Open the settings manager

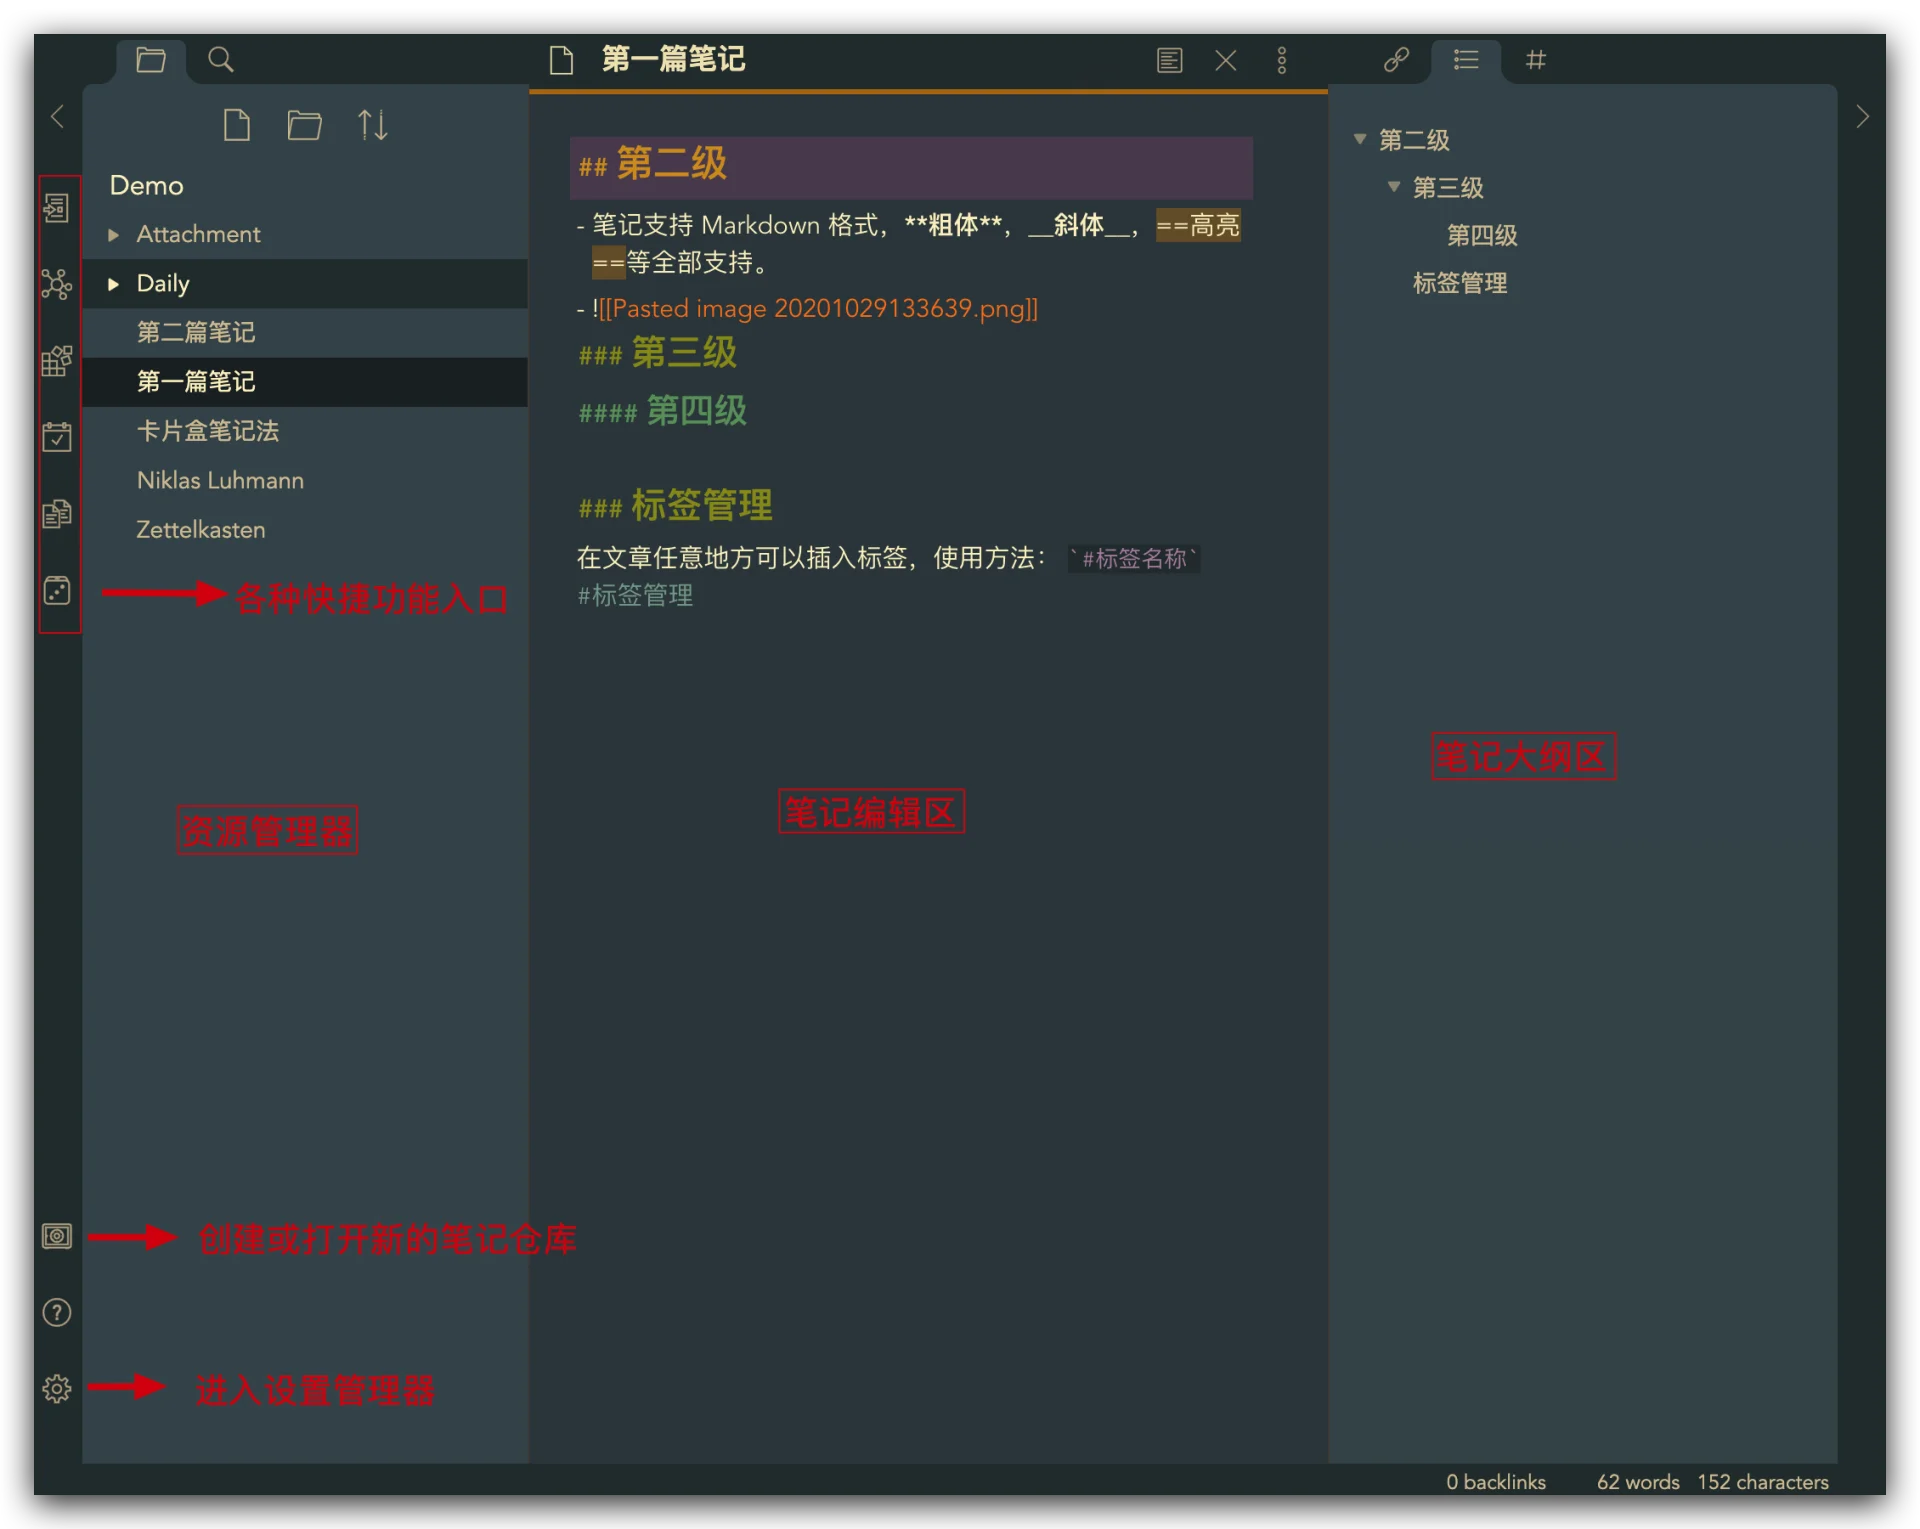click(57, 1389)
